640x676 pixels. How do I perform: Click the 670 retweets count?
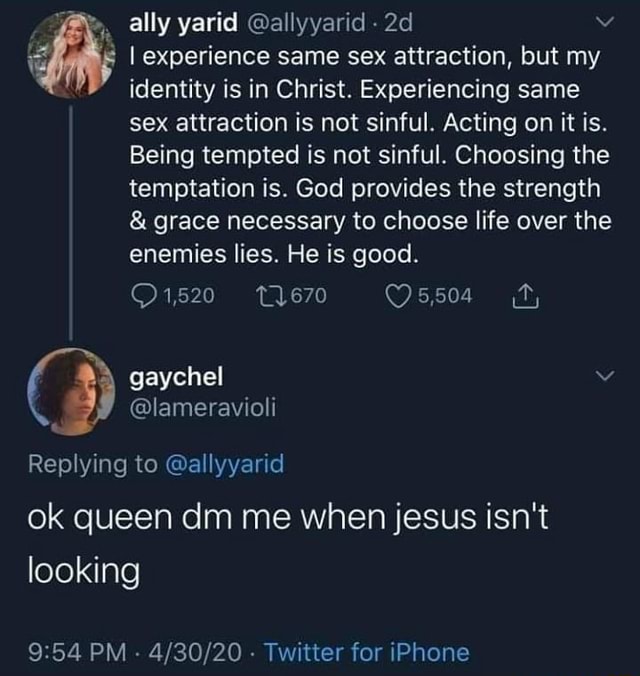pos(308,296)
